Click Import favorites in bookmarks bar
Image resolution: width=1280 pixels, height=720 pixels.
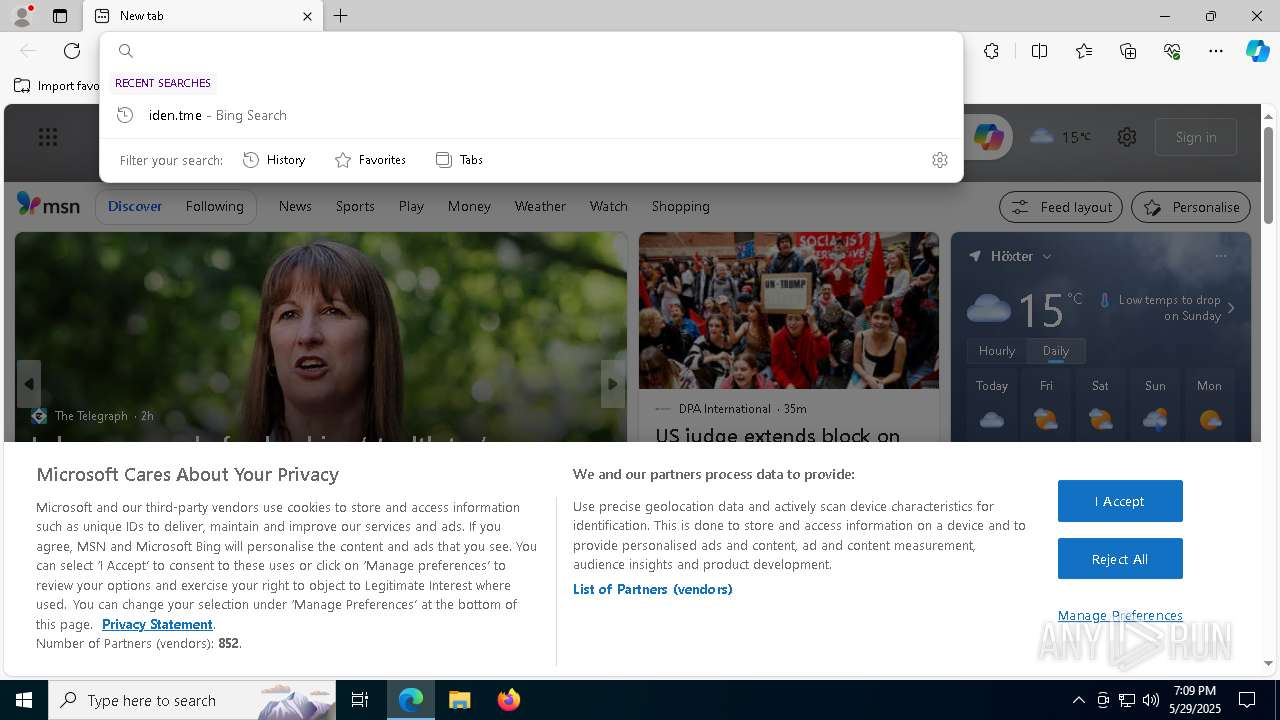pos(57,86)
